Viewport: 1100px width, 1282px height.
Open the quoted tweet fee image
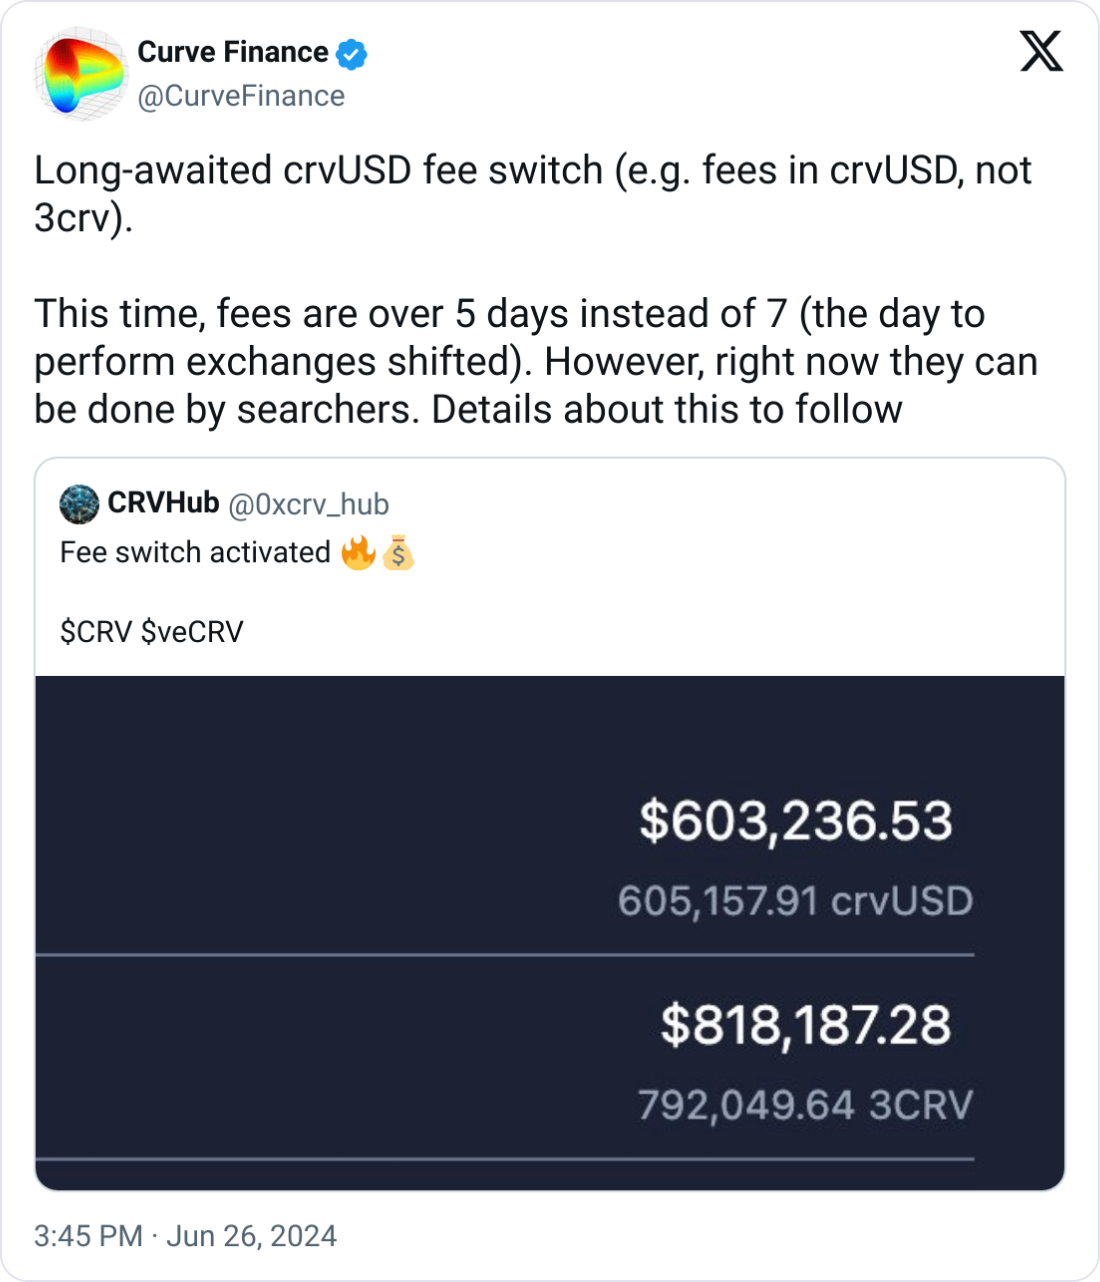click(550, 933)
